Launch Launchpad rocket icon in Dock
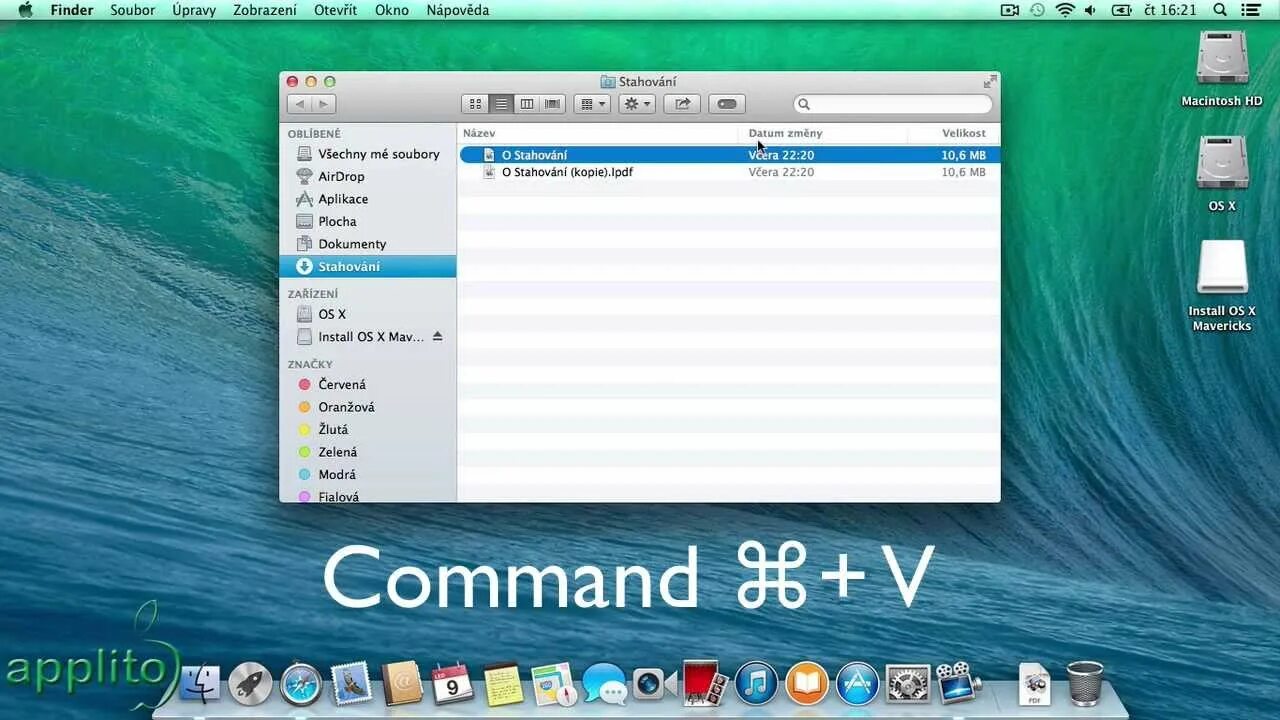1280x720 pixels. (x=251, y=685)
